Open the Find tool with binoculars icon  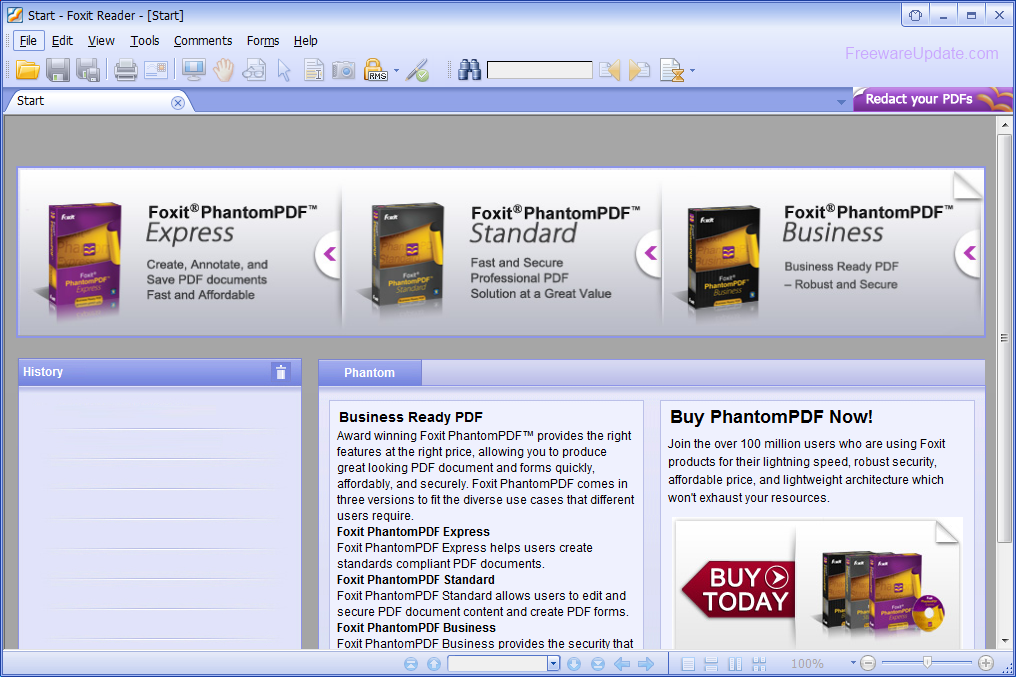(x=469, y=69)
